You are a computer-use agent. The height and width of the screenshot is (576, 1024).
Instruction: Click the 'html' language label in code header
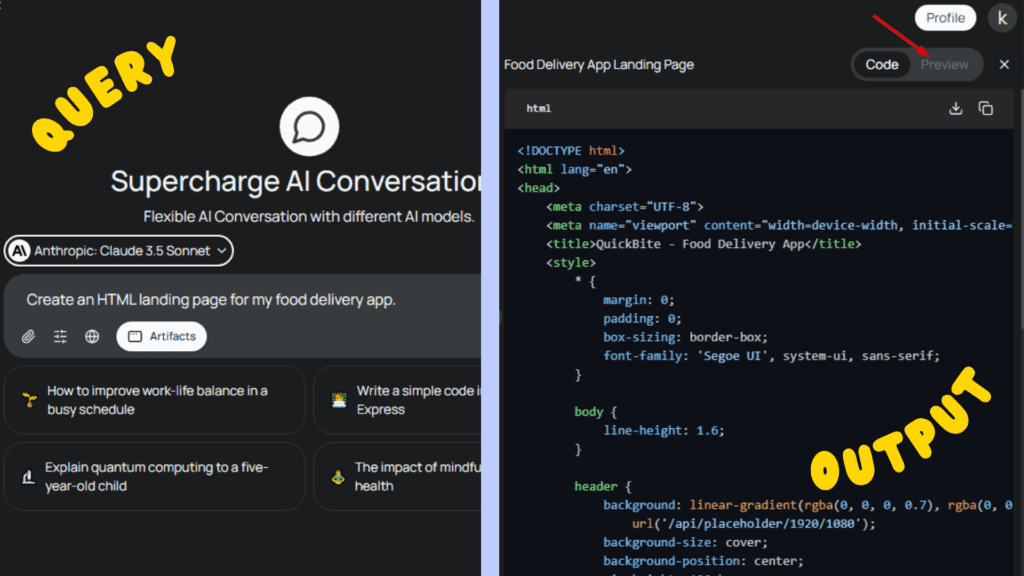click(x=538, y=108)
